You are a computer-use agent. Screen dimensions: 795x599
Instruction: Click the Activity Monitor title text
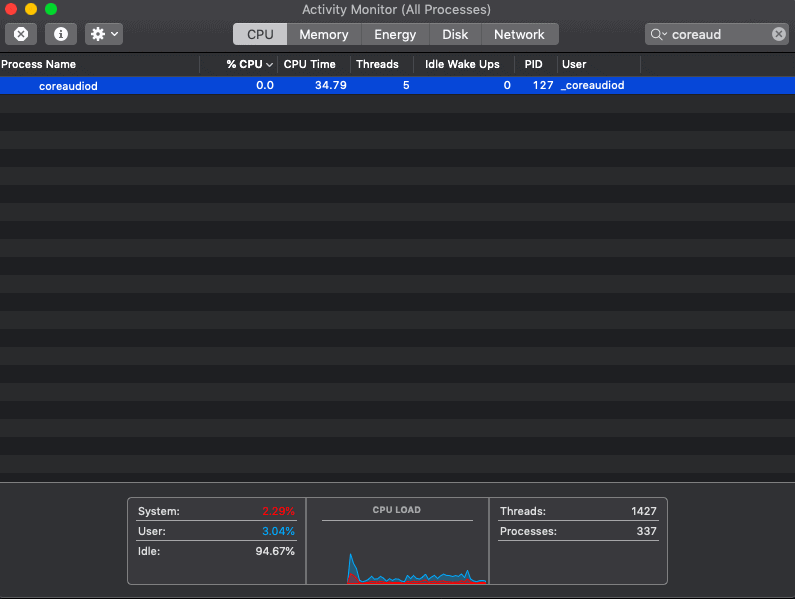coord(396,10)
